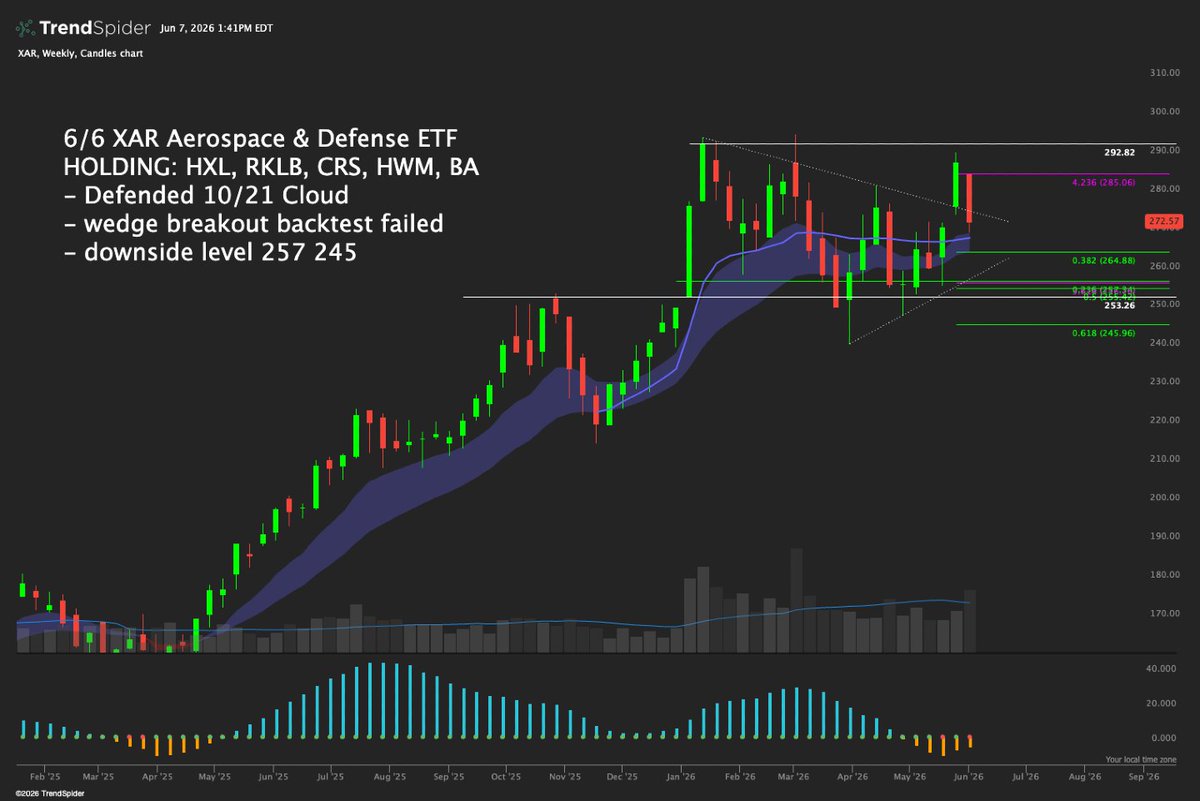Image resolution: width=1200 pixels, height=801 pixels.
Task: Click the 250.00 price axis label
Action: pyautogui.click(x=1163, y=305)
